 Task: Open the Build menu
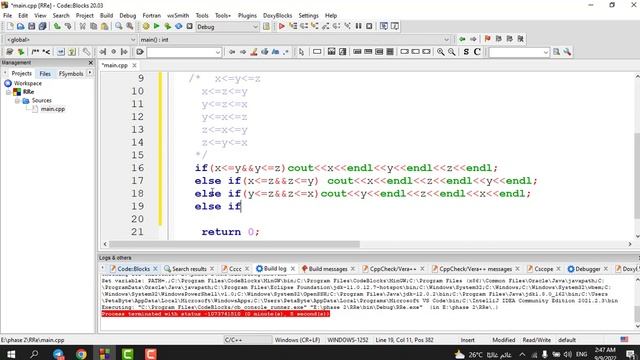coord(106,16)
